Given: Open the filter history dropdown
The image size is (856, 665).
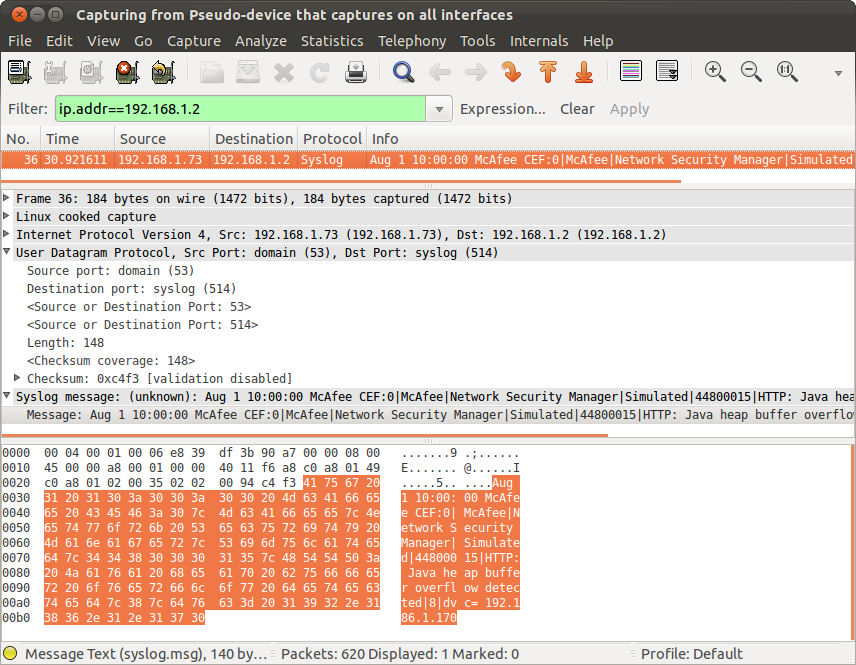Looking at the screenshot, I should (x=438, y=108).
